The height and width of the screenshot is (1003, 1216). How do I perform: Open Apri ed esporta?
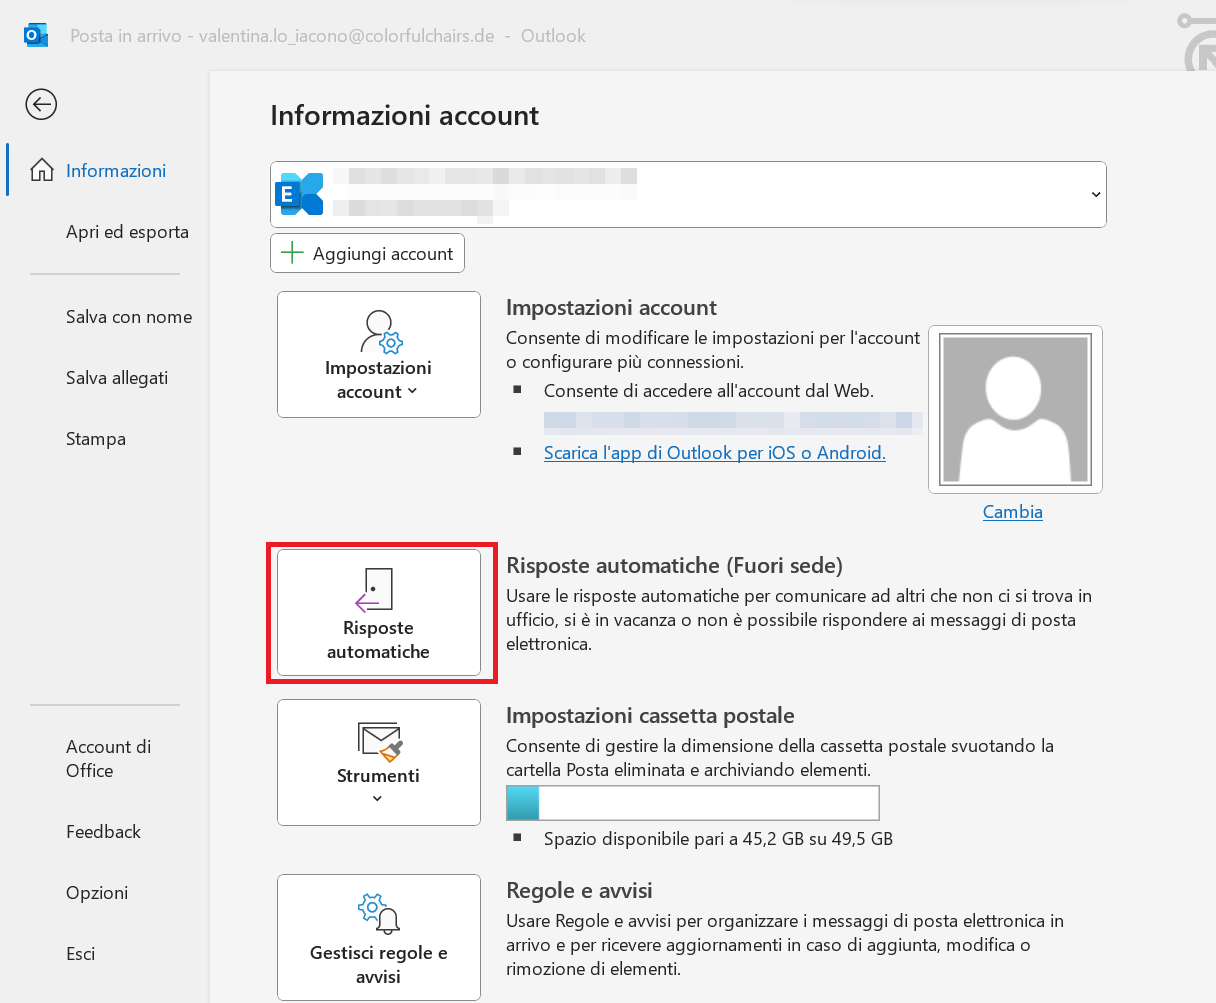[127, 232]
